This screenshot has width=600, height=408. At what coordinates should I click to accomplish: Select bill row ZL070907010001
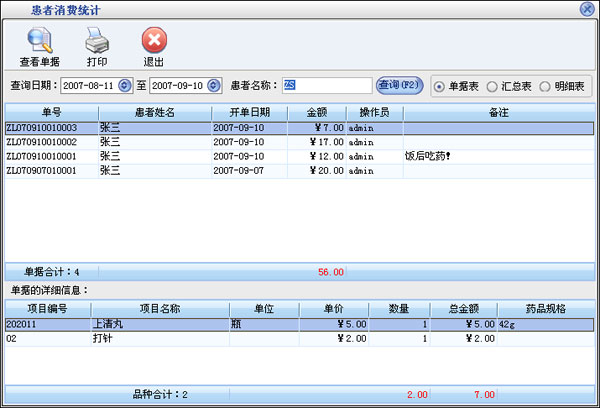pos(50,171)
